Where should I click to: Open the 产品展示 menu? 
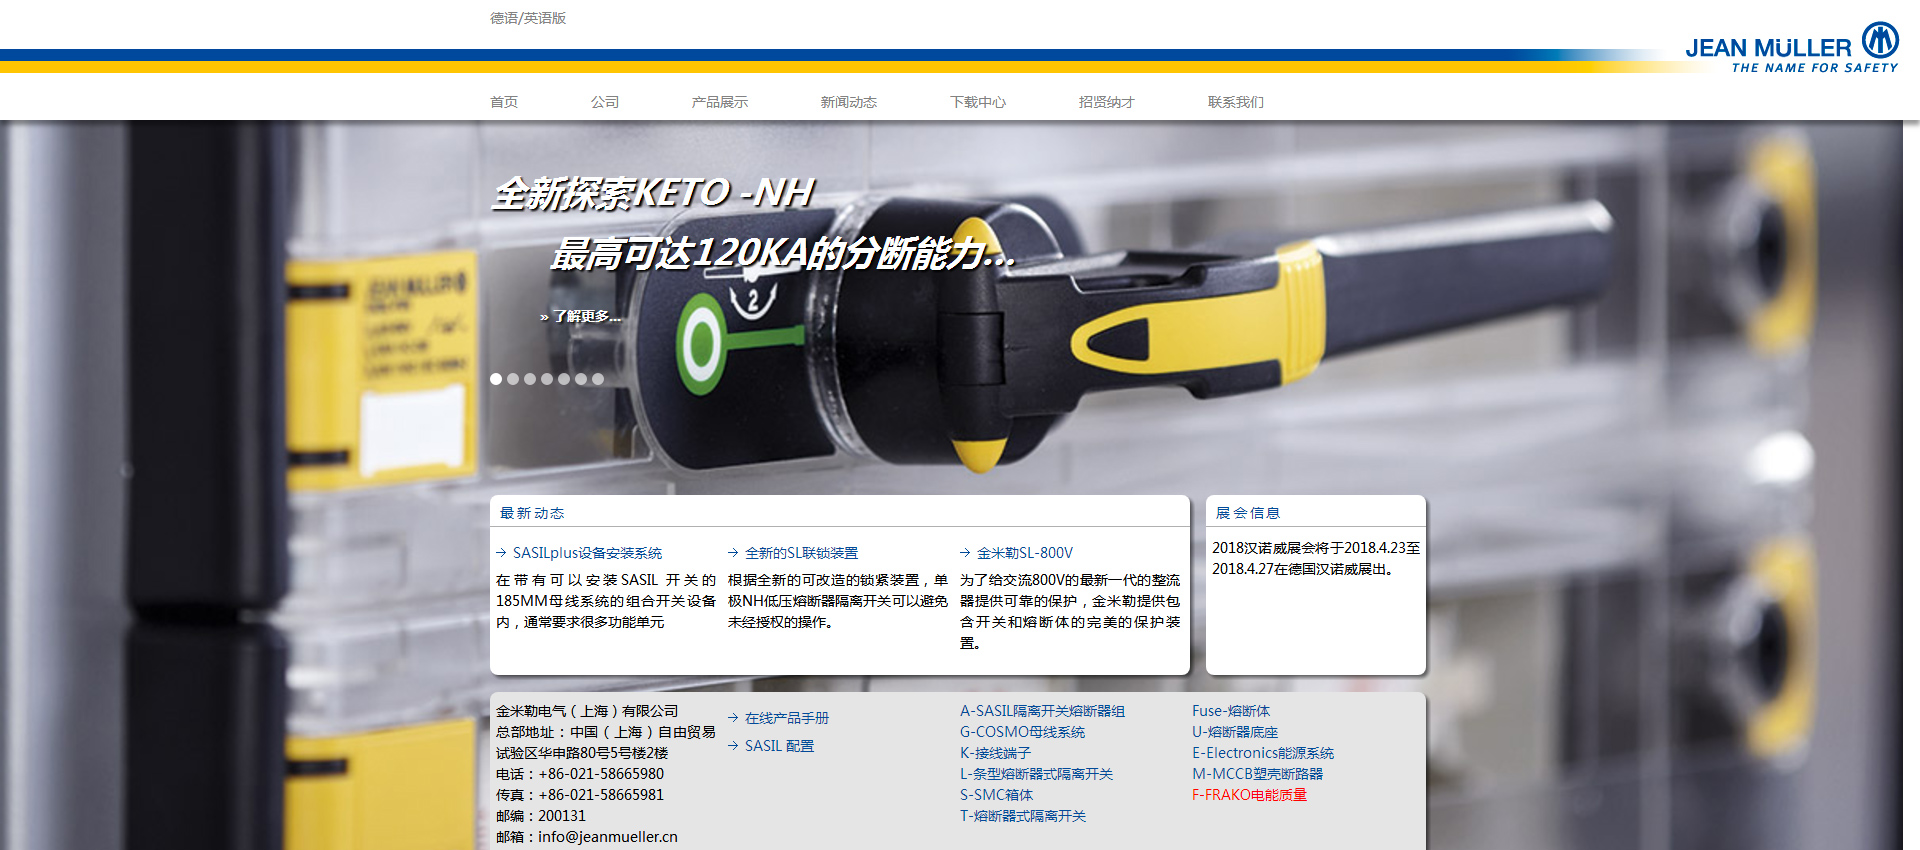click(719, 102)
